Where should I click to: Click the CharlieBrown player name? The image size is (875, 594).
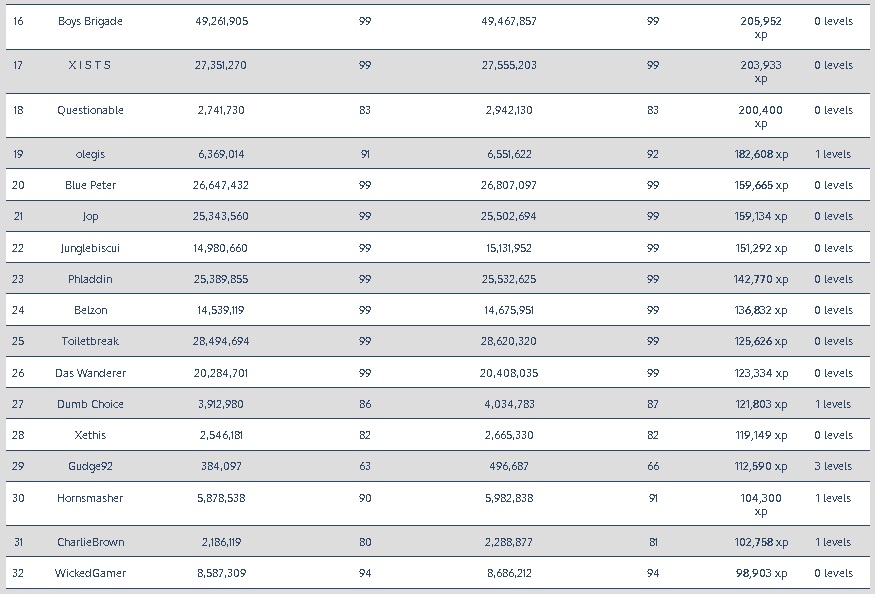(x=90, y=542)
